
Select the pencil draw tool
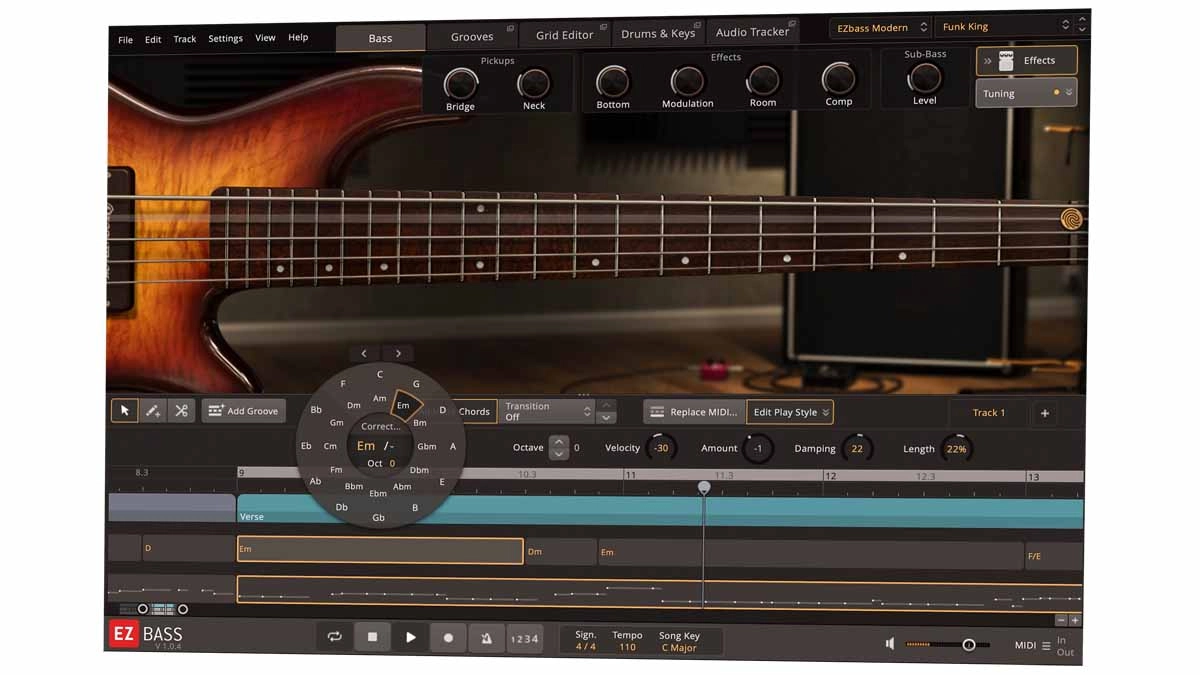153,410
